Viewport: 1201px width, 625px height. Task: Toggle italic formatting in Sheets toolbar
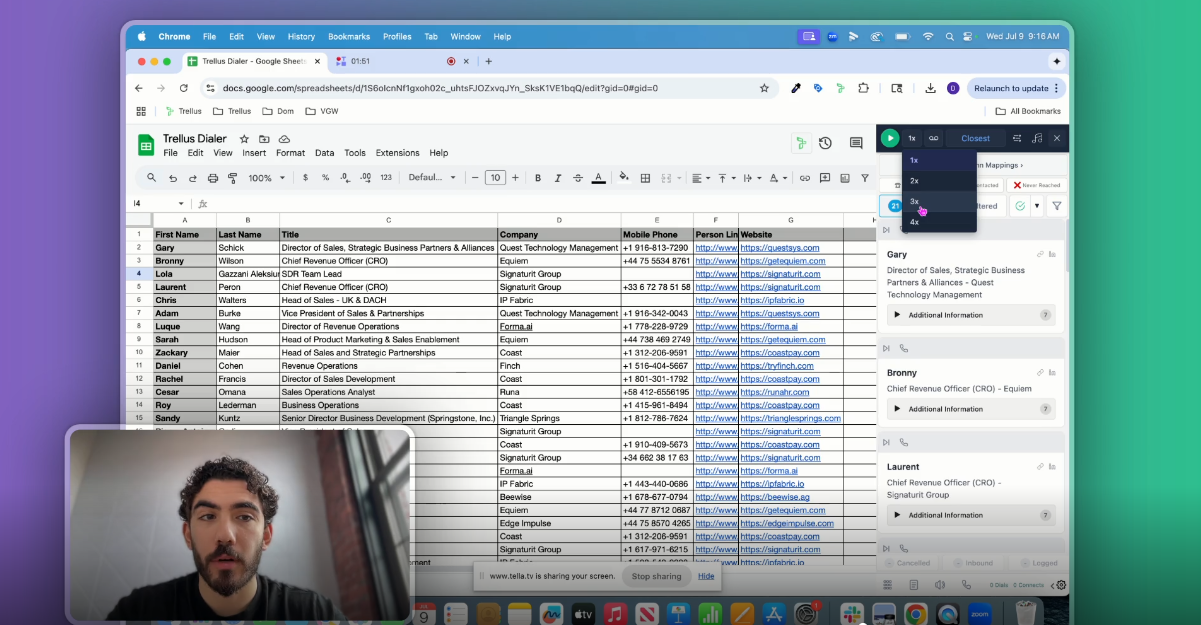[x=557, y=178]
